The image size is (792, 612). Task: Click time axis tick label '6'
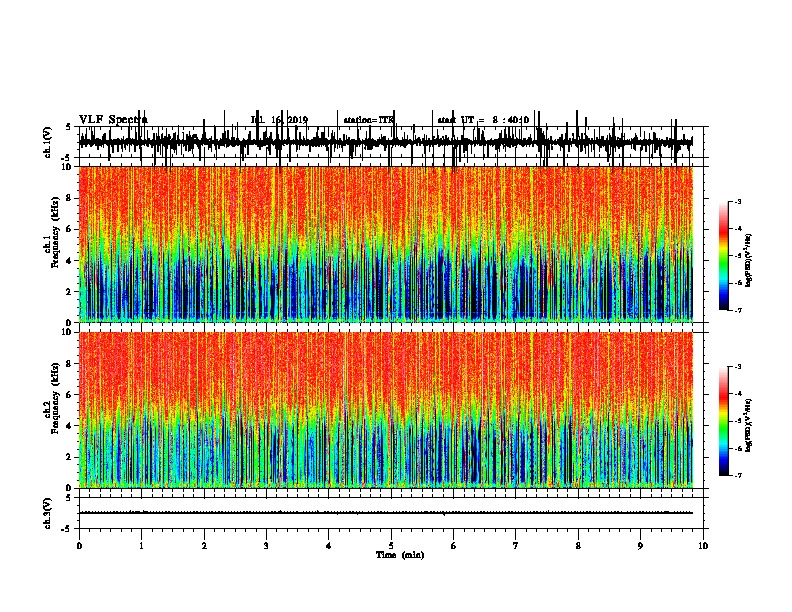[454, 546]
